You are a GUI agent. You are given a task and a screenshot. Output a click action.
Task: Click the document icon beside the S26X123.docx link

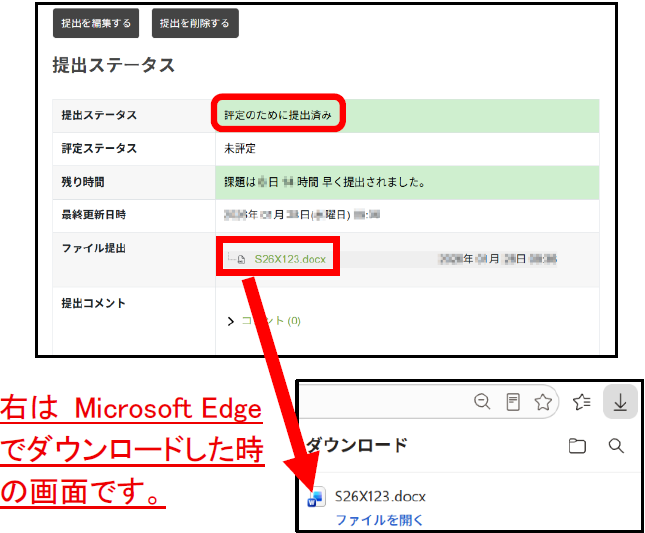pyautogui.click(x=241, y=260)
